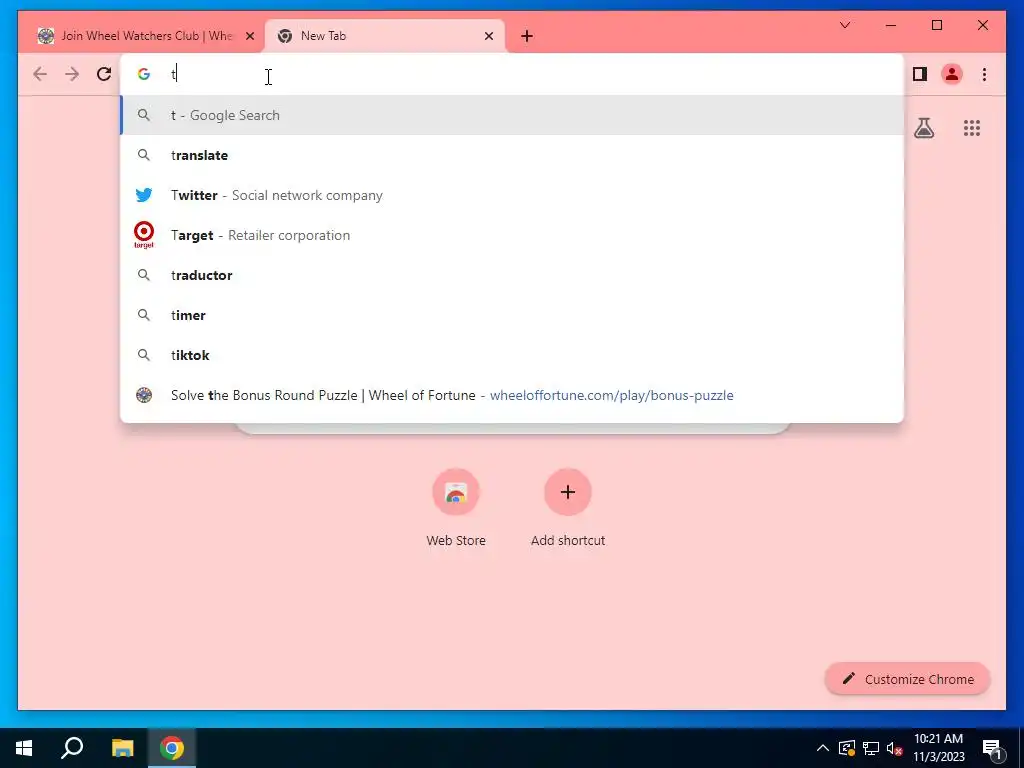Viewport: 1024px width, 768px height.
Task: Click the Add shortcut button
Action: tap(568, 507)
